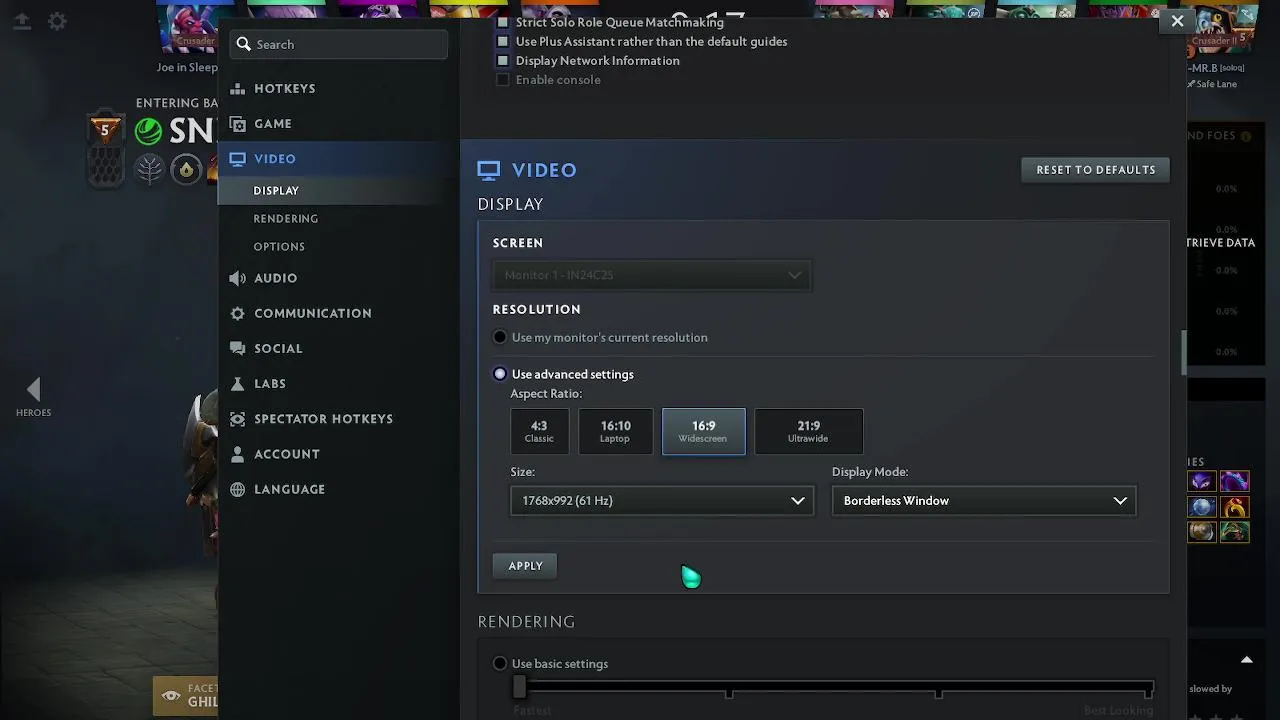Click the Hotkeys keyboard icon in sidebar
The width and height of the screenshot is (1280, 720).
click(x=237, y=89)
